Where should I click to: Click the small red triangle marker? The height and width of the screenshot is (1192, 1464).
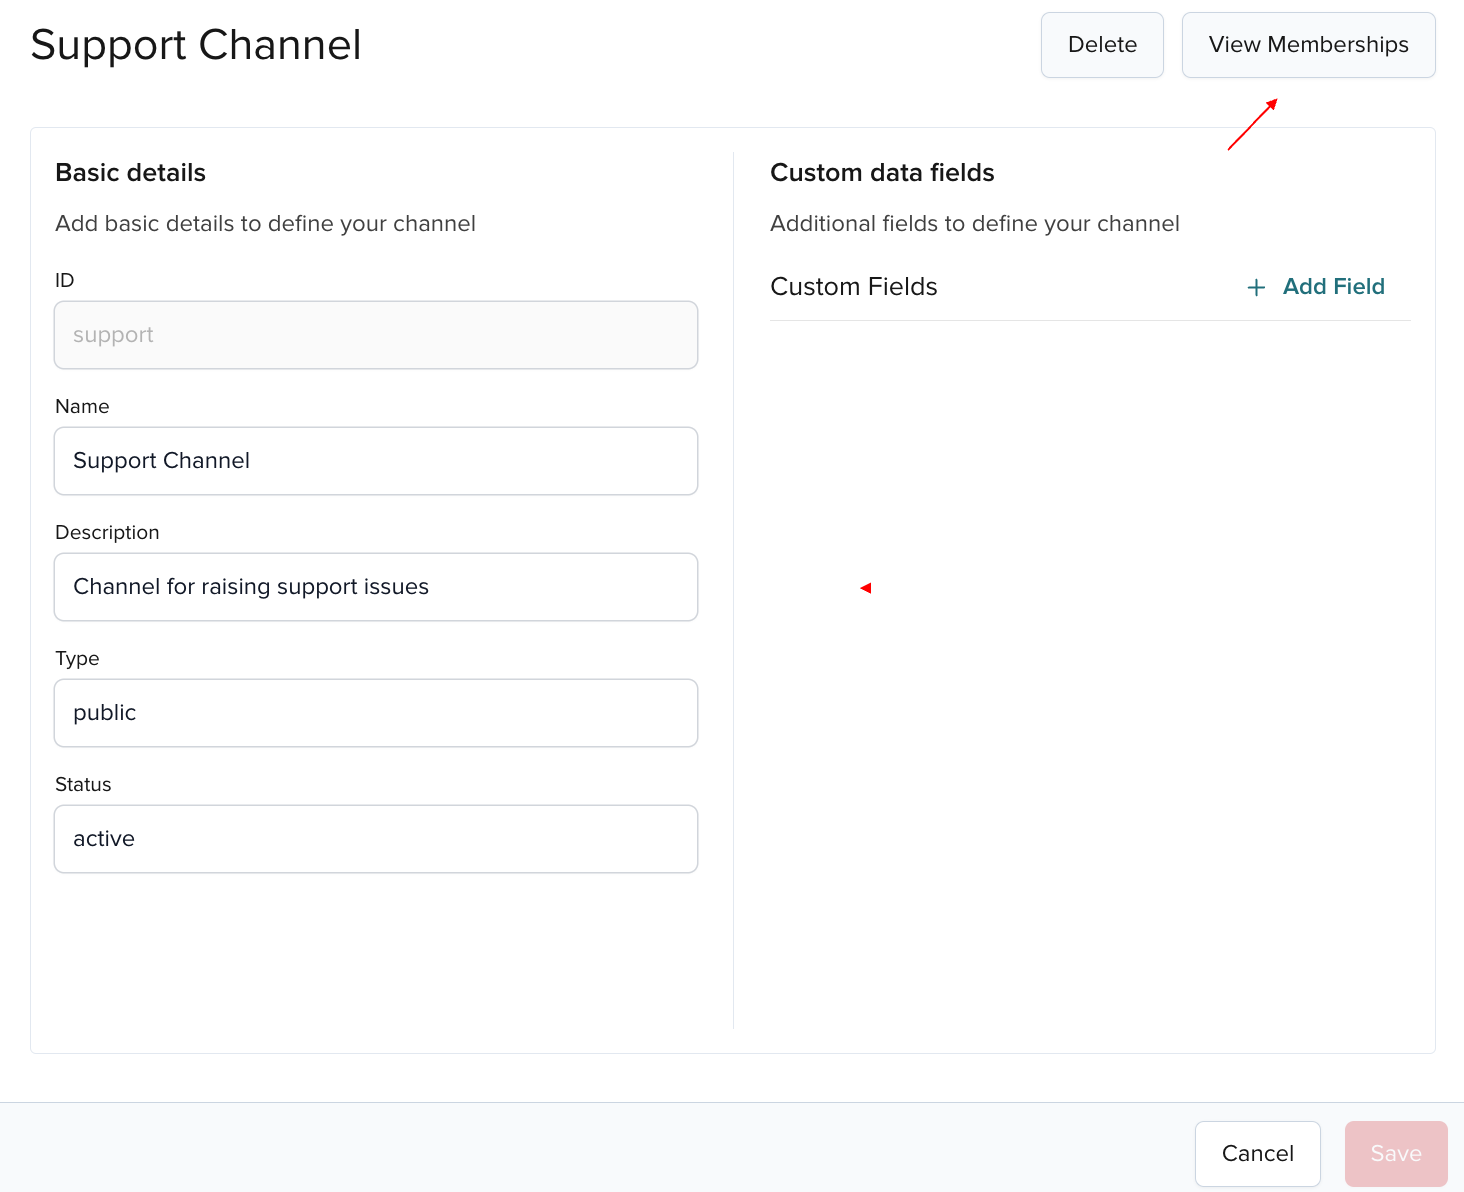(866, 588)
